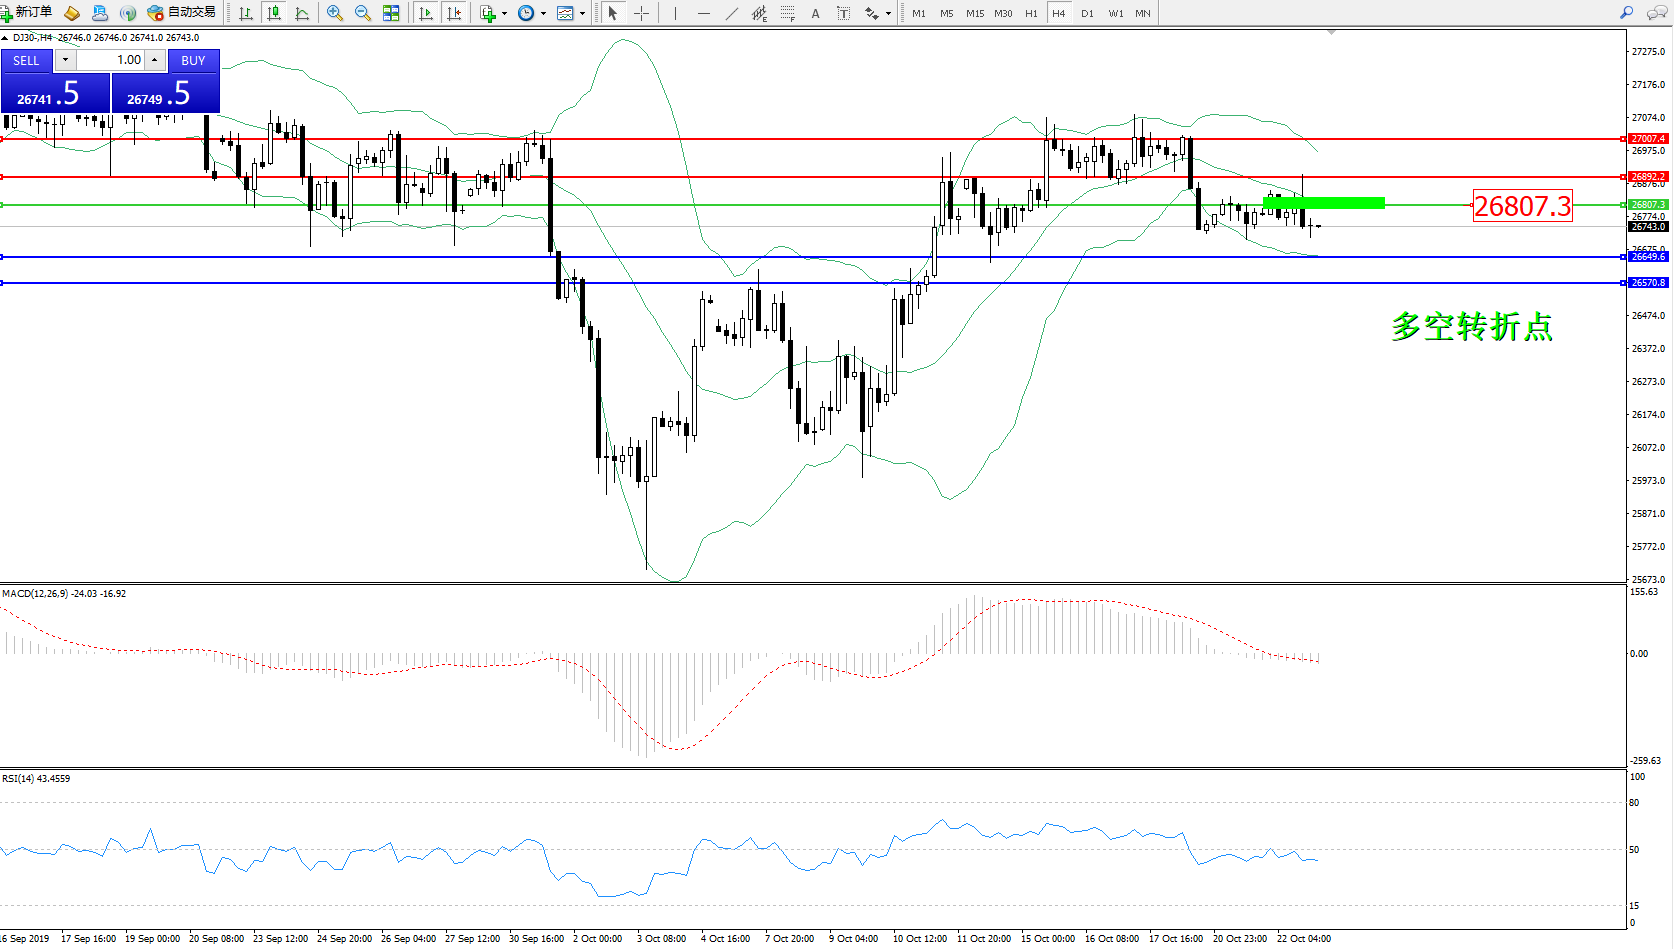Click the zoom in magnifier icon
The width and height of the screenshot is (1674, 949).
click(x=335, y=13)
